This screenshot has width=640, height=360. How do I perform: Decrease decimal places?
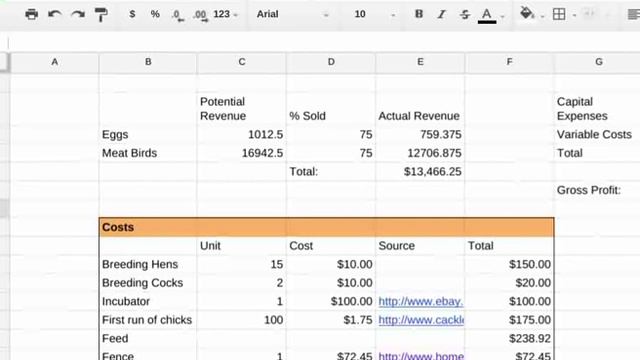coord(178,15)
